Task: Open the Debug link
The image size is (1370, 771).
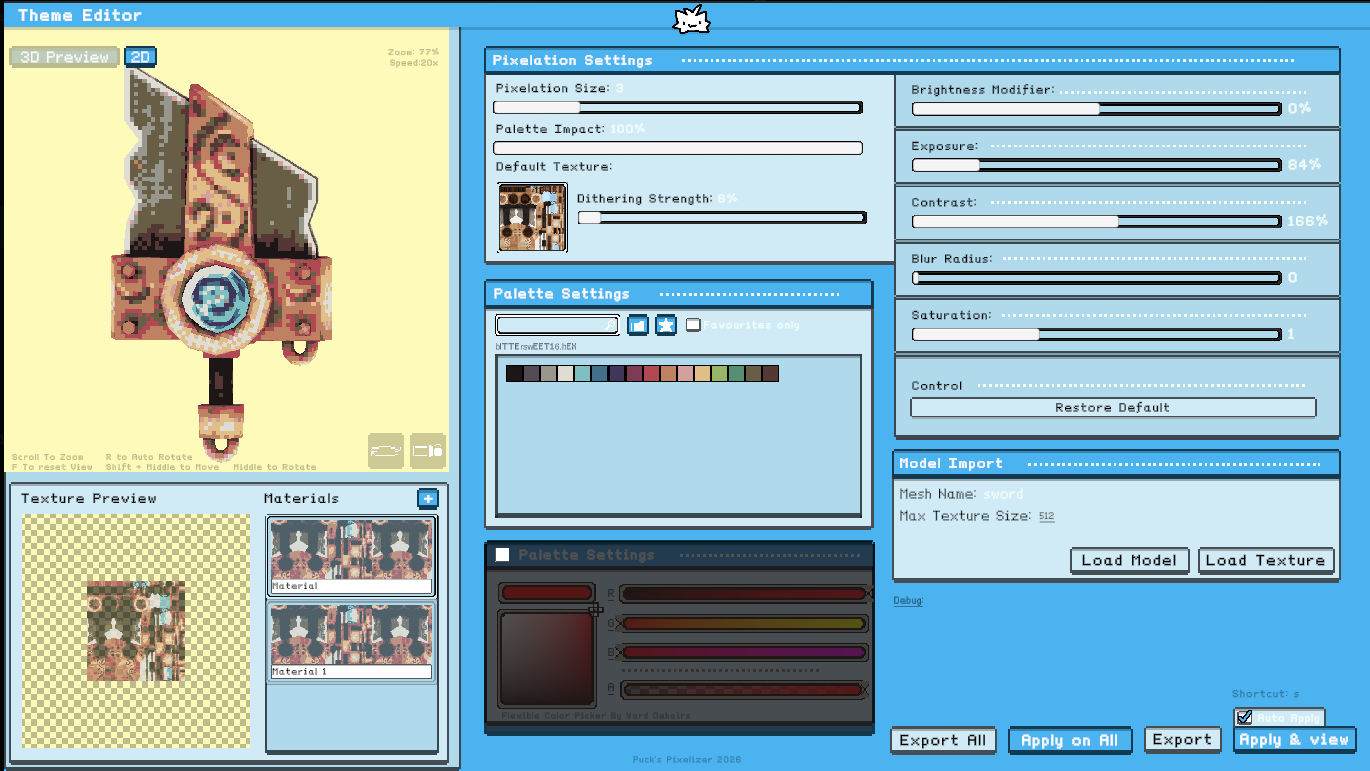Action: tap(908, 601)
